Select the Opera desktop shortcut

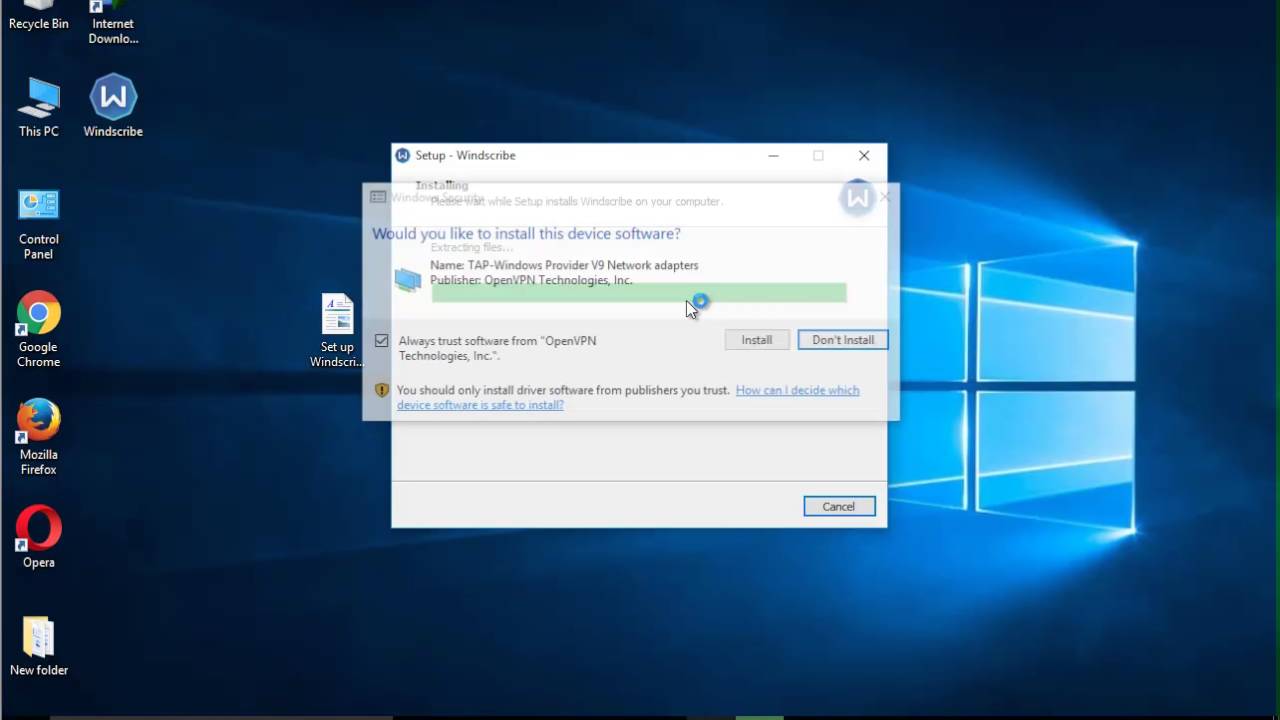coord(38,537)
